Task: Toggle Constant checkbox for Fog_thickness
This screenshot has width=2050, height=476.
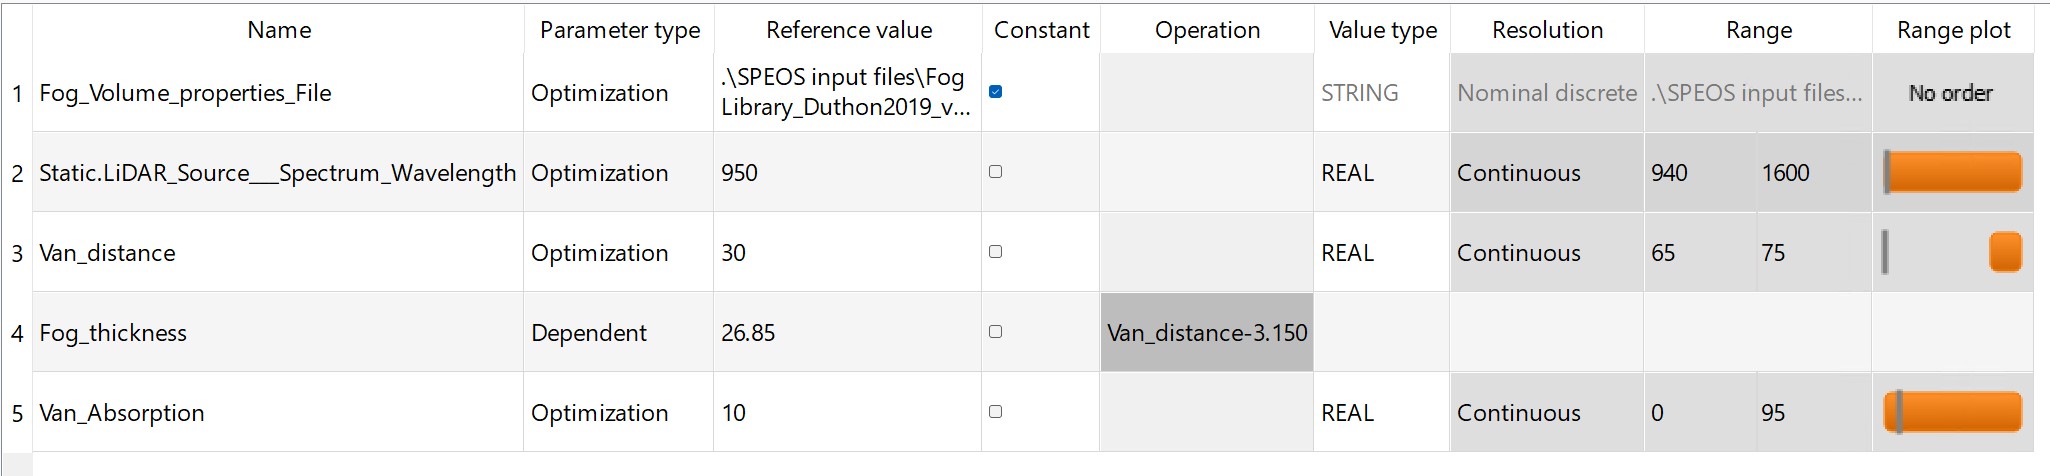Action: [995, 332]
